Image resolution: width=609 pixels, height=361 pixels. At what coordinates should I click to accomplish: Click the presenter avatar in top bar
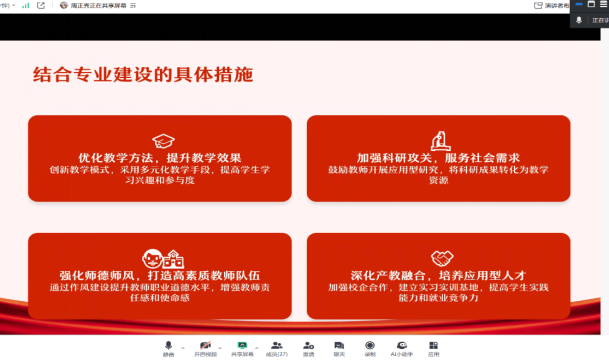64,5
